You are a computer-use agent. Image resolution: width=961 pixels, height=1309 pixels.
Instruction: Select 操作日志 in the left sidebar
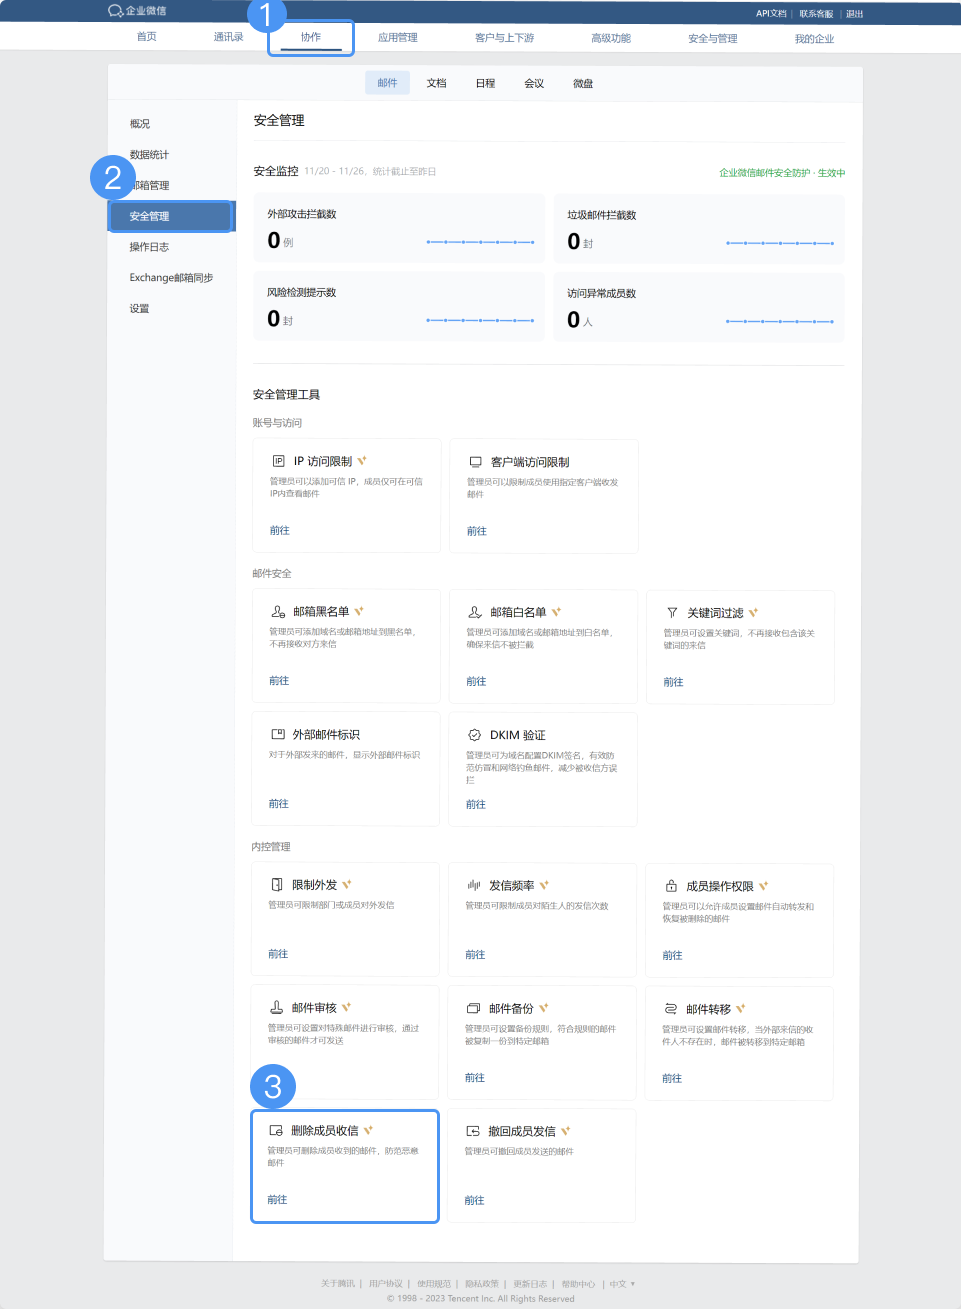(x=149, y=247)
